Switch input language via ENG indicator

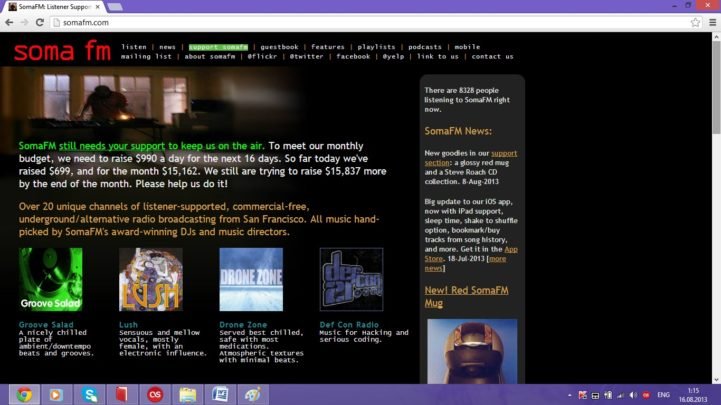tap(664, 395)
